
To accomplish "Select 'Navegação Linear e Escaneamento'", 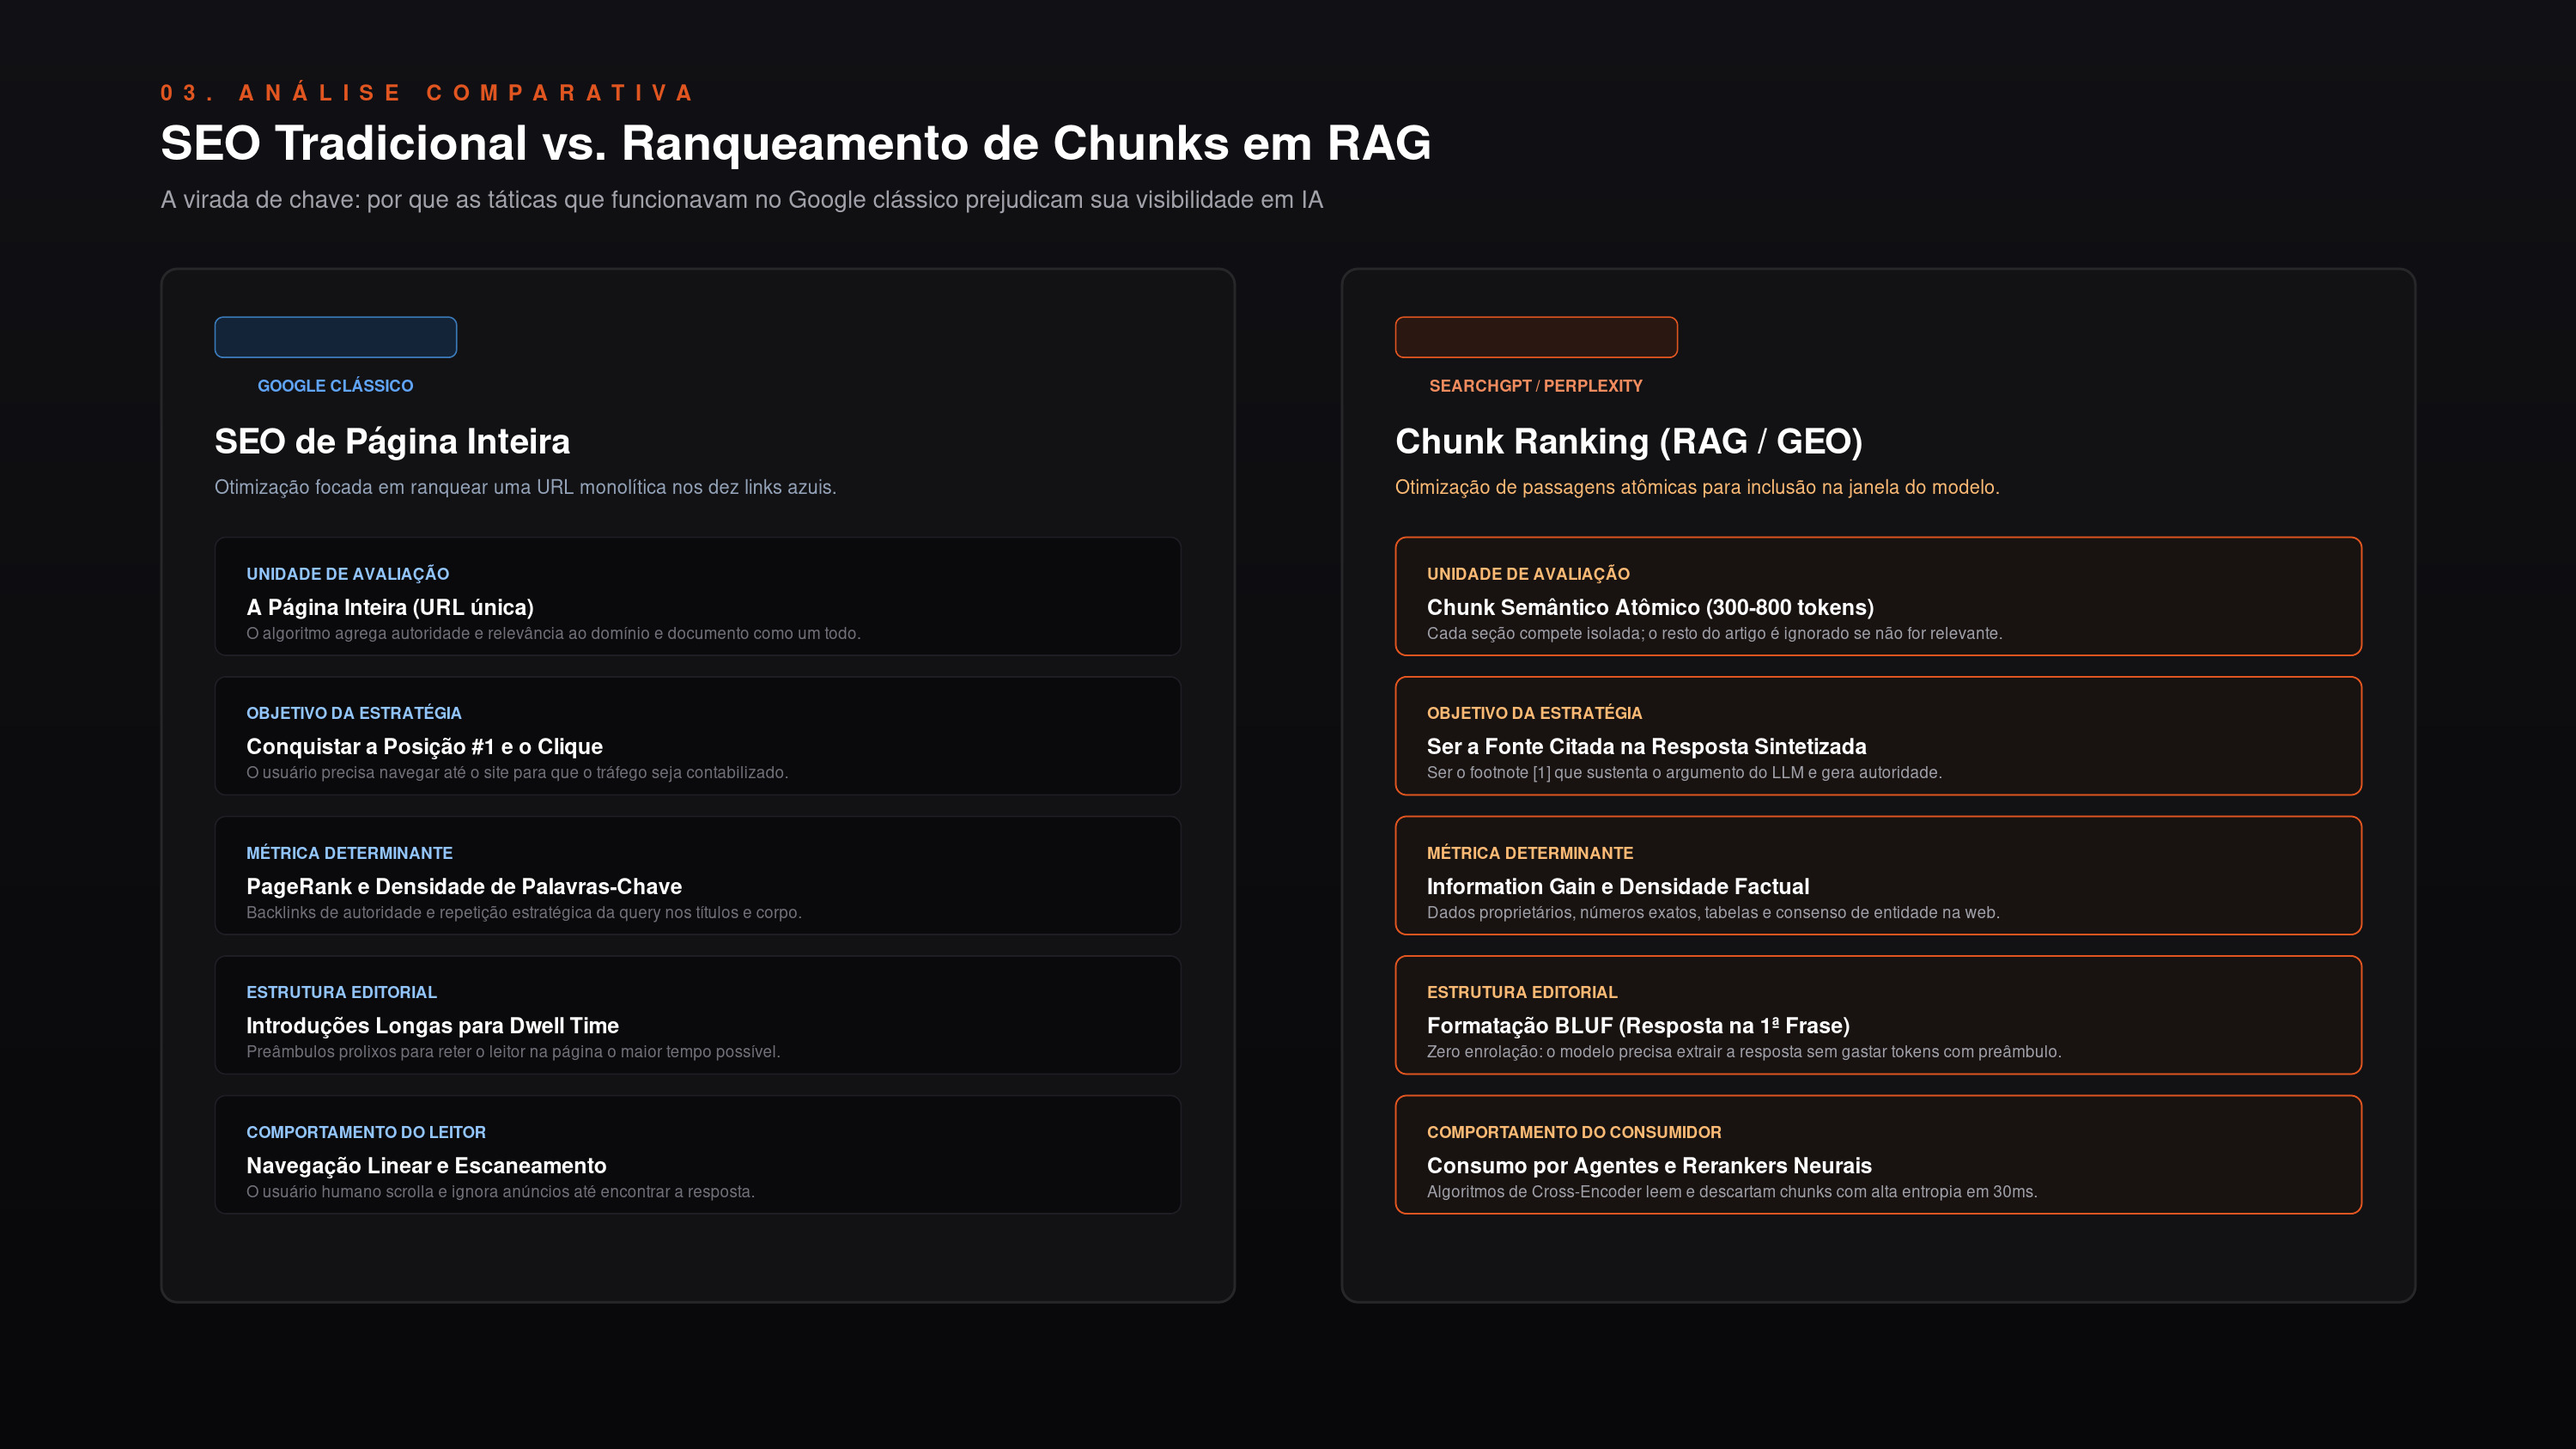I will click(x=426, y=1165).
